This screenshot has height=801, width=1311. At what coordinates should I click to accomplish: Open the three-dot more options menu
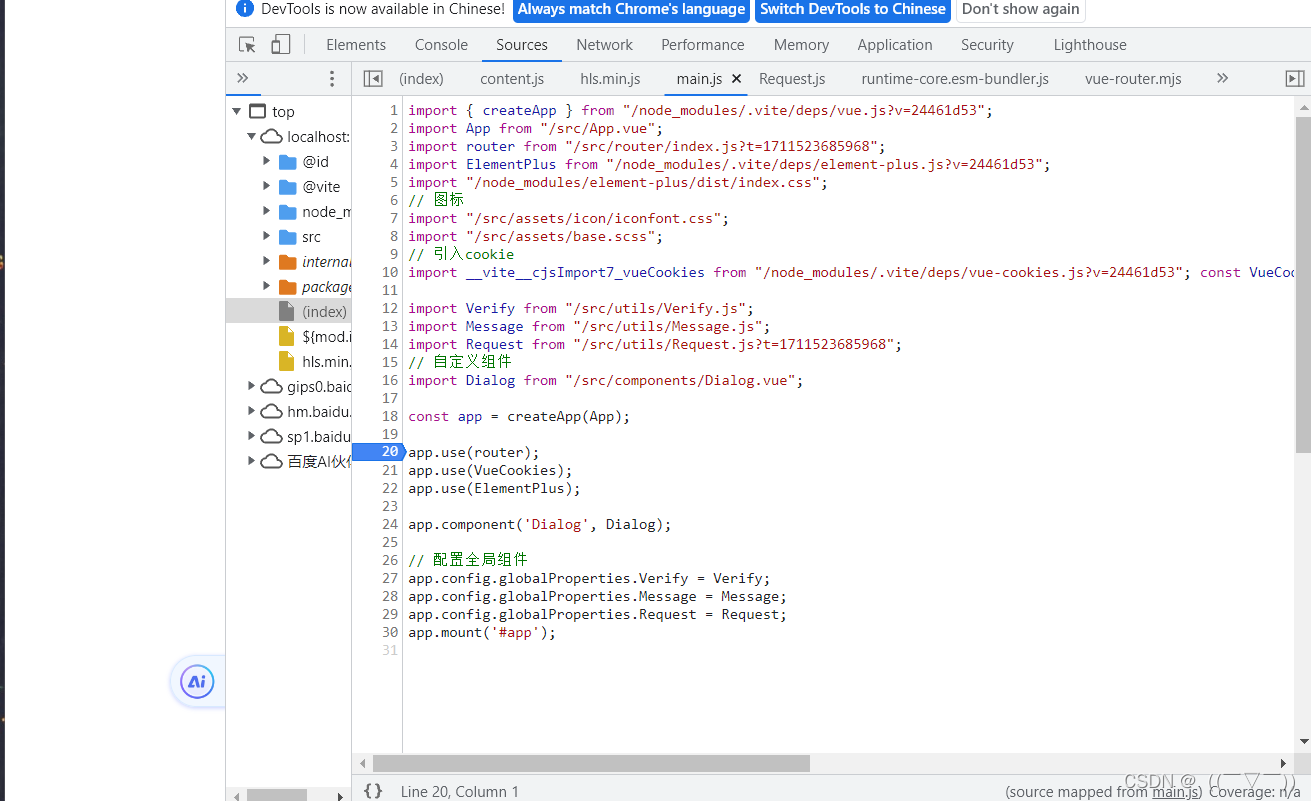click(332, 78)
